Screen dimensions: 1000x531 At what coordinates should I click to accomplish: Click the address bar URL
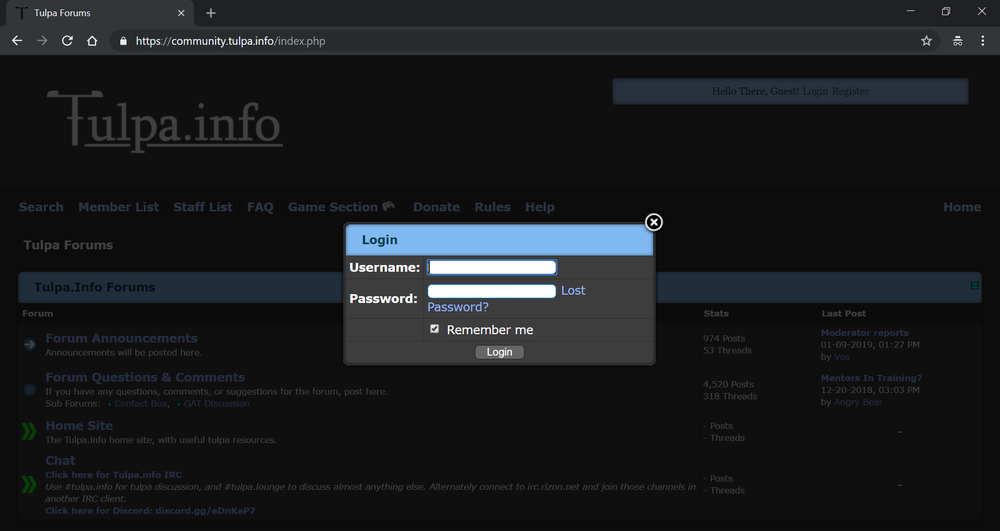click(230, 41)
